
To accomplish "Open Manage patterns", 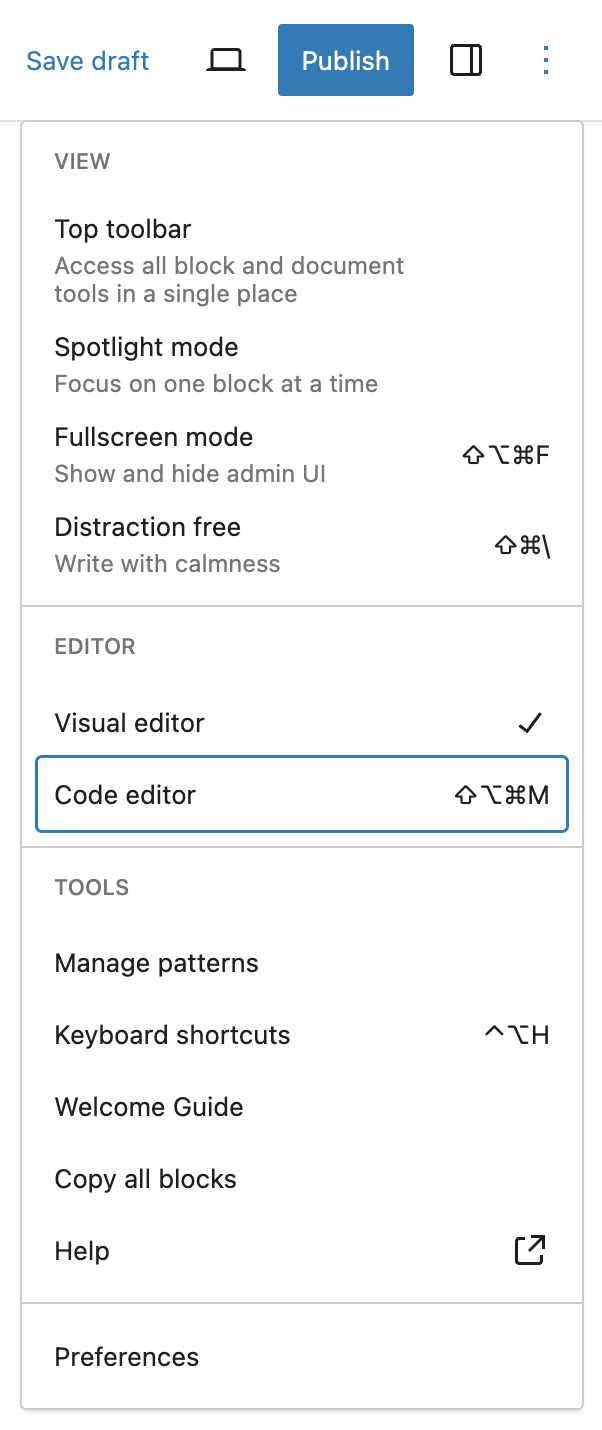I will 156,962.
